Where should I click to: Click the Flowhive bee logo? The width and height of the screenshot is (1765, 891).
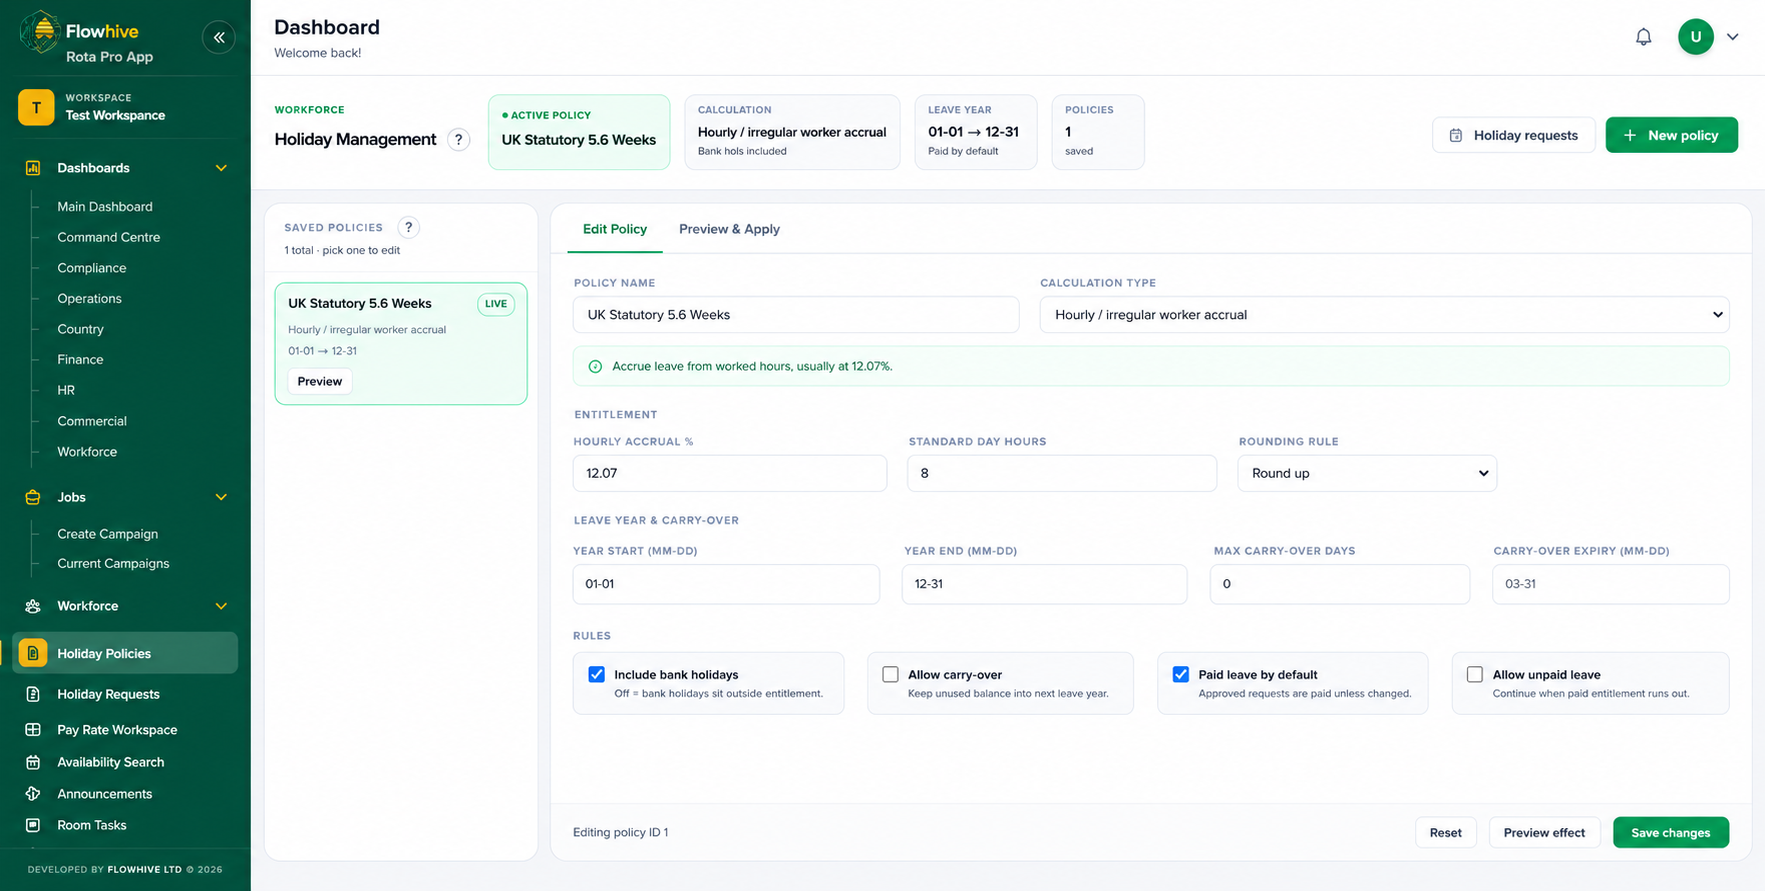[40, 32]
